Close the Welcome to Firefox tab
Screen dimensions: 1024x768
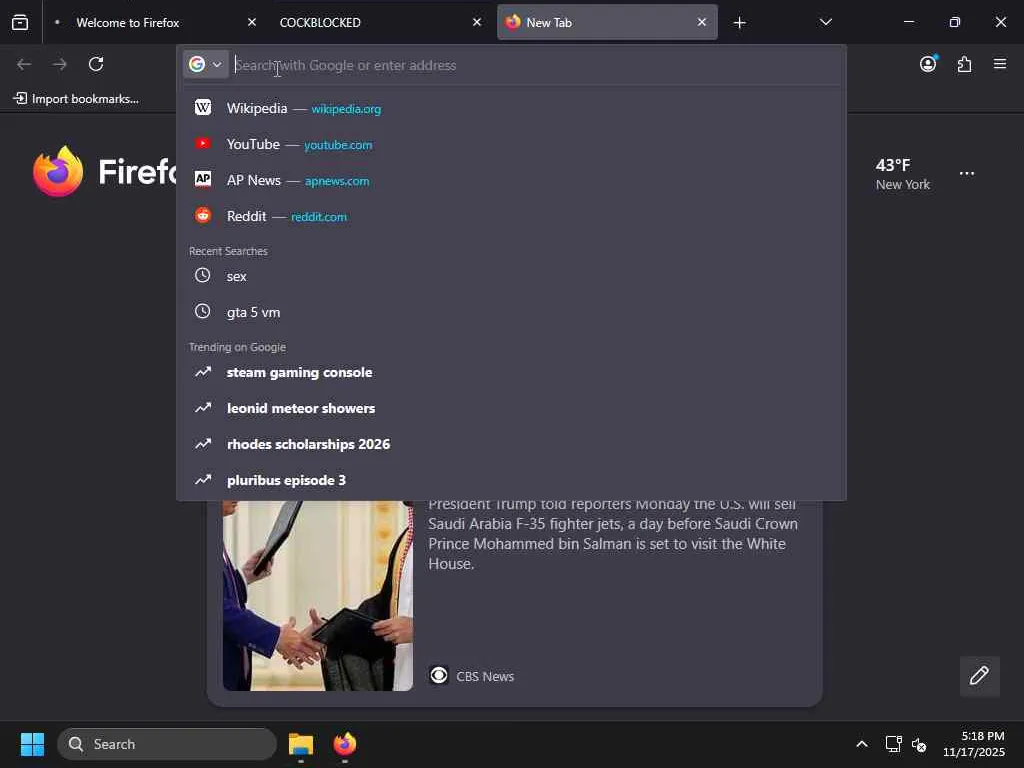pyautogui.click(x=252, y=22)
